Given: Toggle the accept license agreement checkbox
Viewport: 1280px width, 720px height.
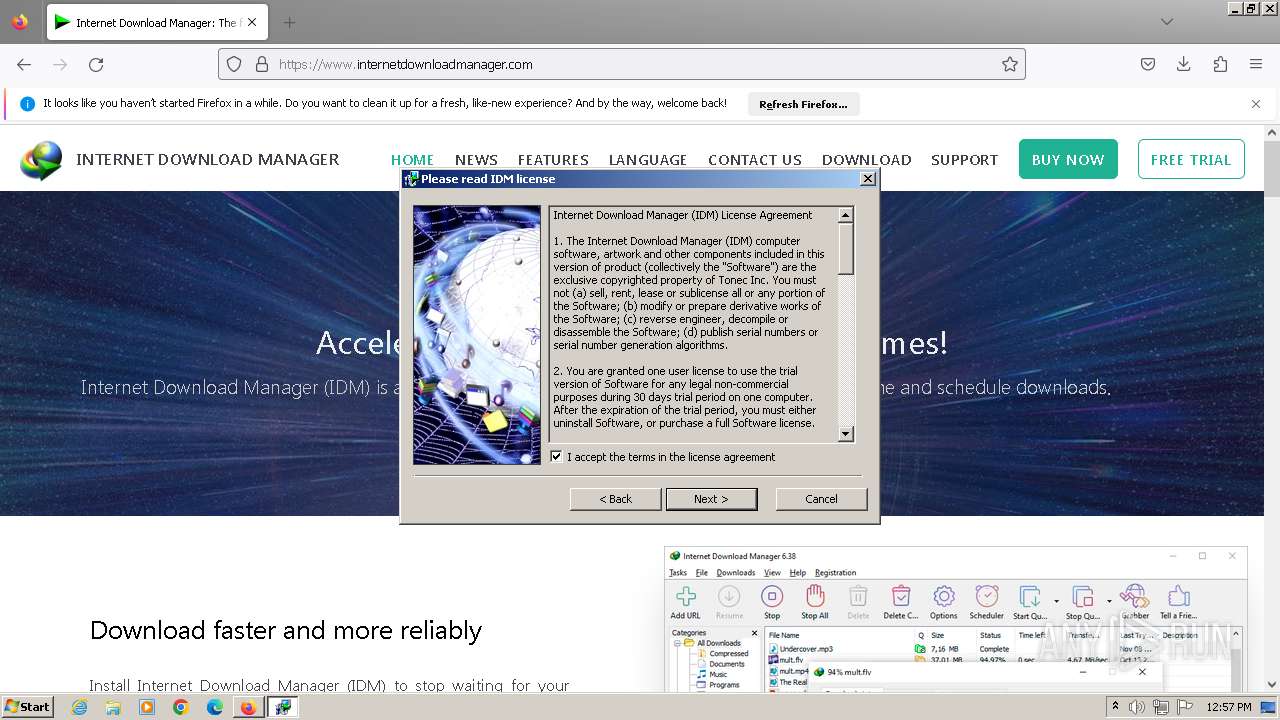Looking at the screenshot, I should [x=557, y=456].
